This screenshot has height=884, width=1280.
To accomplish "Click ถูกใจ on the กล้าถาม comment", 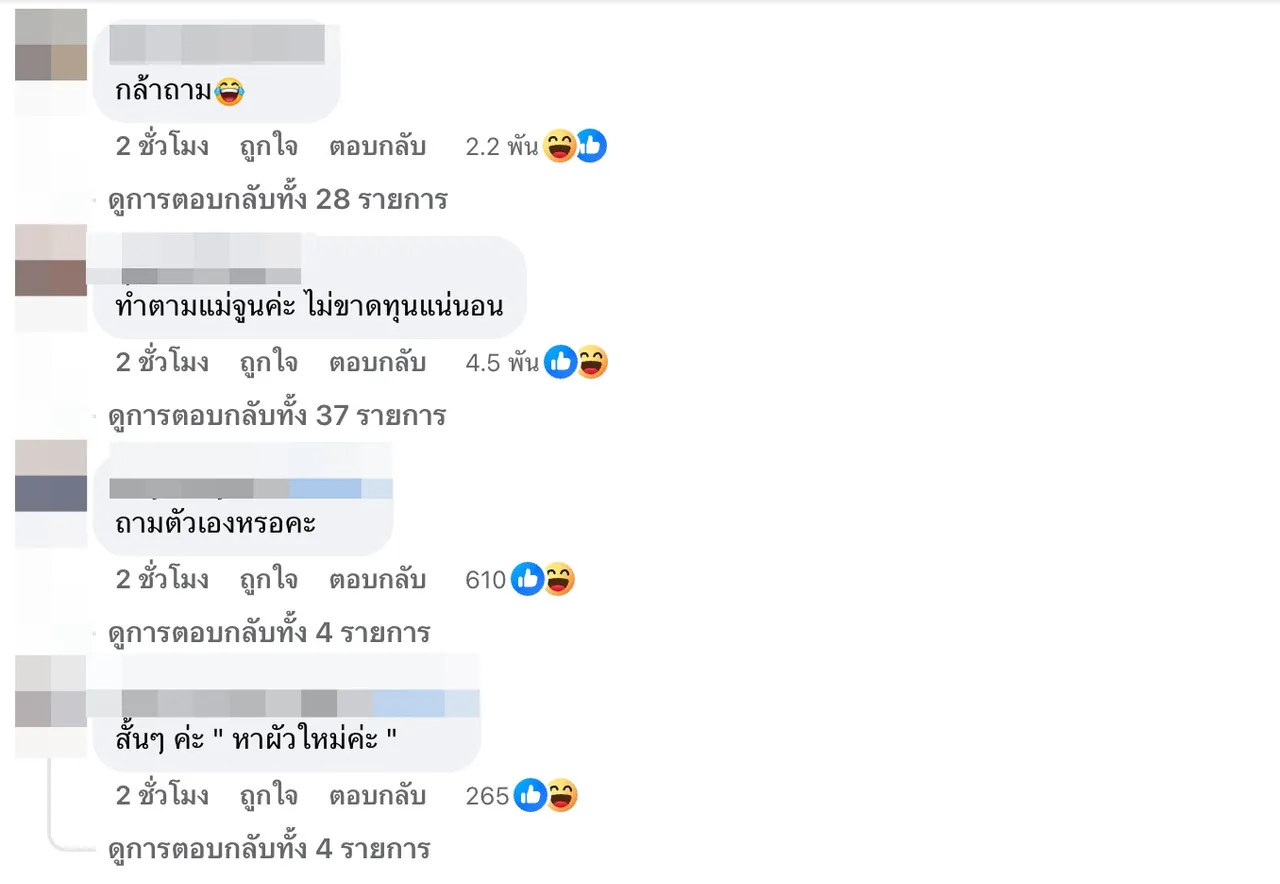I will (x=268, y=147).
